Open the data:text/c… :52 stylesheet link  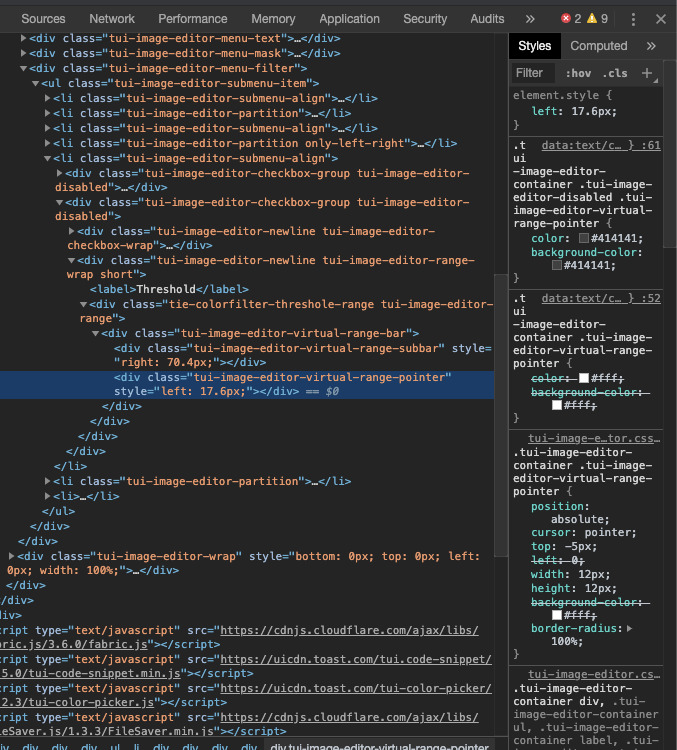click(601, 298)
